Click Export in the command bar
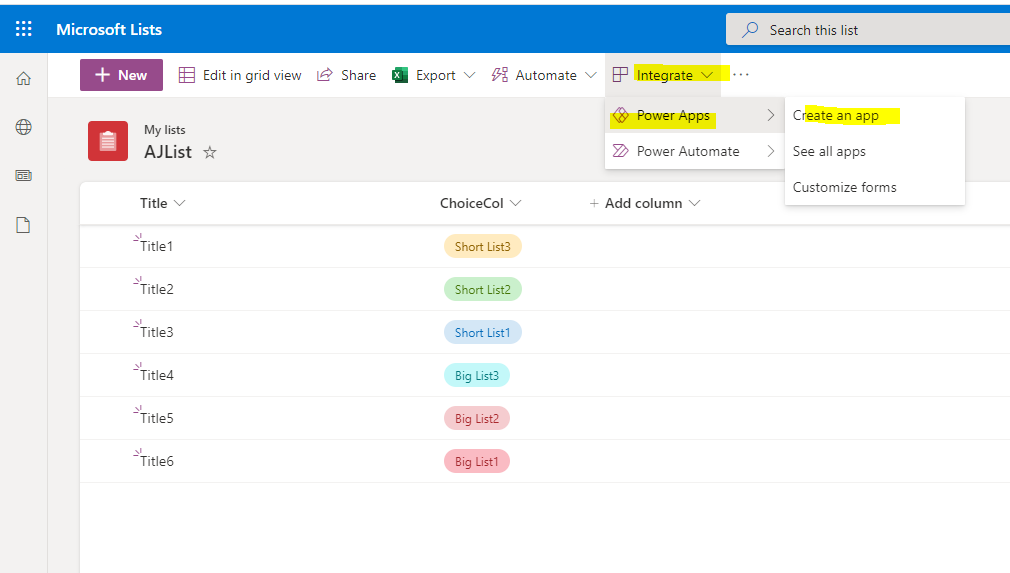The height and width of the screenshot is (573, 1010). point(435,75)
